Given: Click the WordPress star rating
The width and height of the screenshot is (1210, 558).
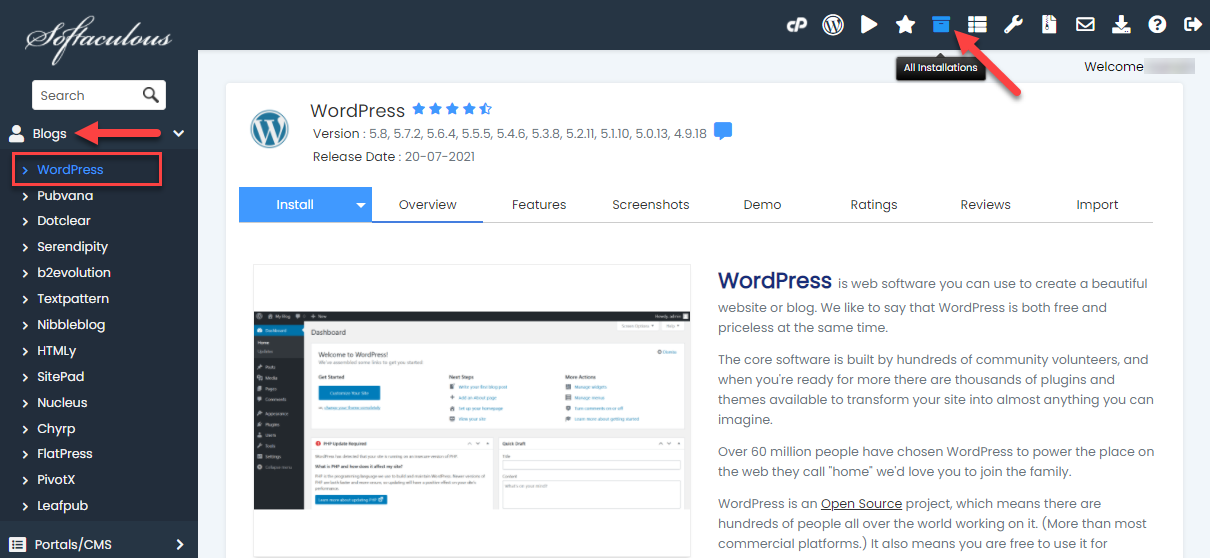Looking at the screenshot, I should [452, 109].
